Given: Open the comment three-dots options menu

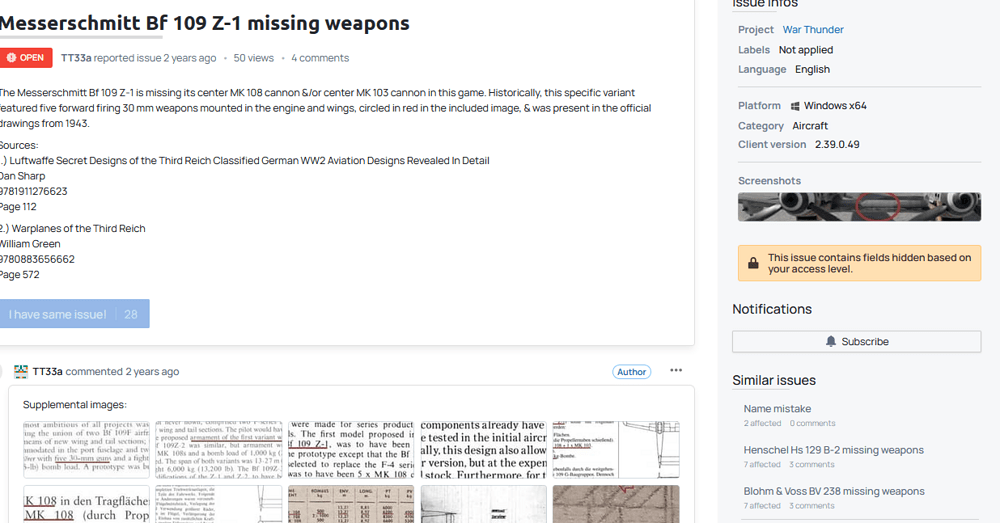Looking at the screenshot, I should (676, 371).
